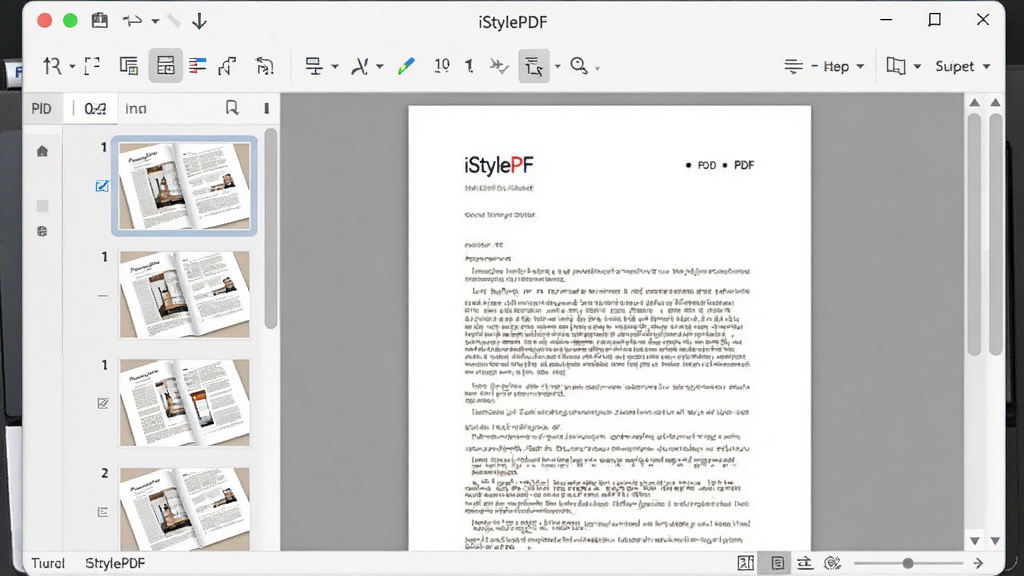Image resolution: width=1024 pixels, height=576 pixels.
Task: Click the duplicate pages icon
Action: tap(129, 66)
